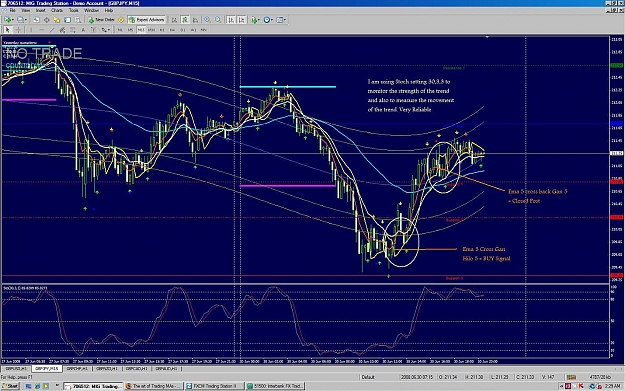Open the File menu
Image resolution: width=625 pixels, height=391 pixels.
(x=13, y=10)
